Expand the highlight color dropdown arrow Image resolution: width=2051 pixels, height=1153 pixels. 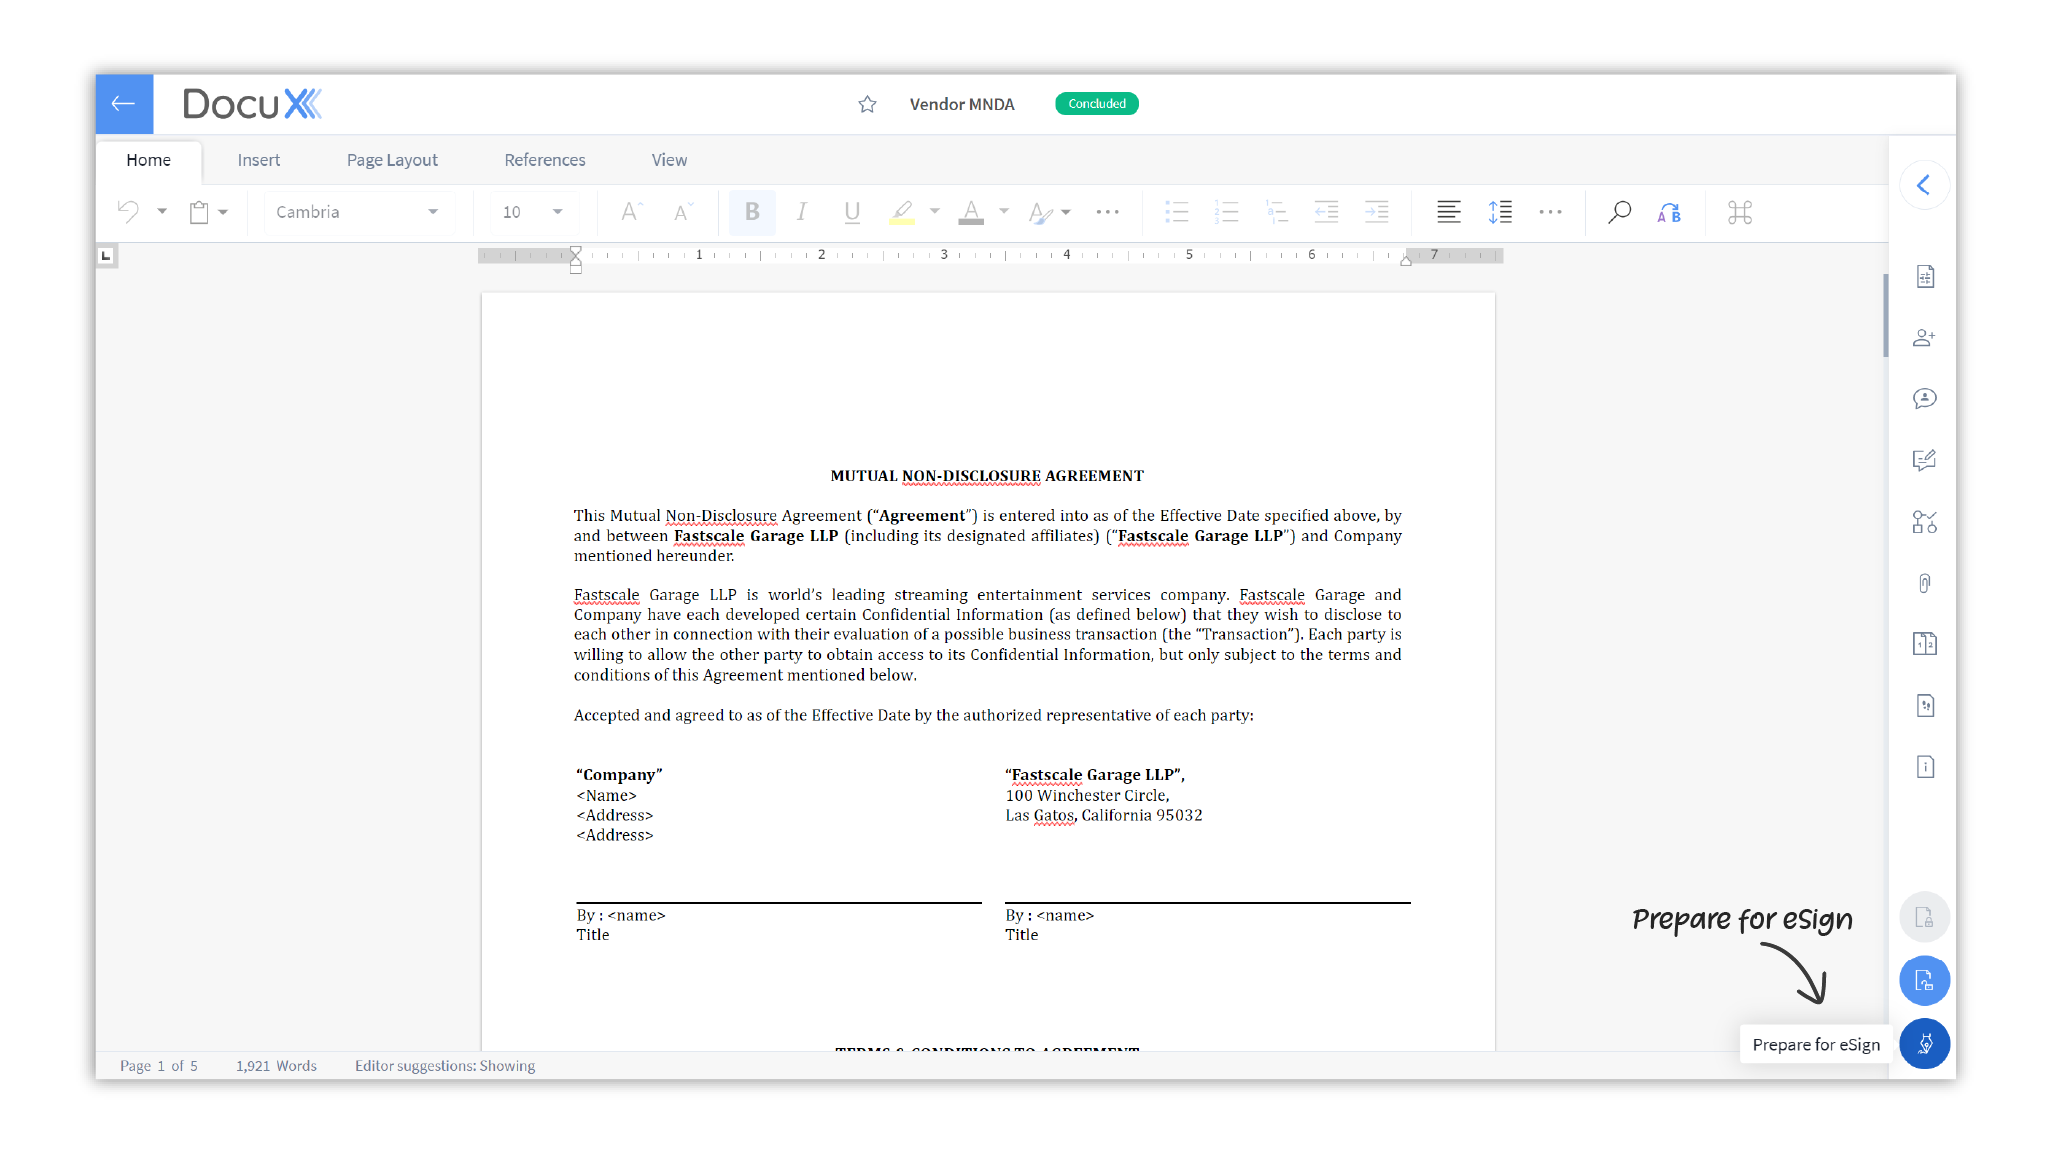point(935,212)
